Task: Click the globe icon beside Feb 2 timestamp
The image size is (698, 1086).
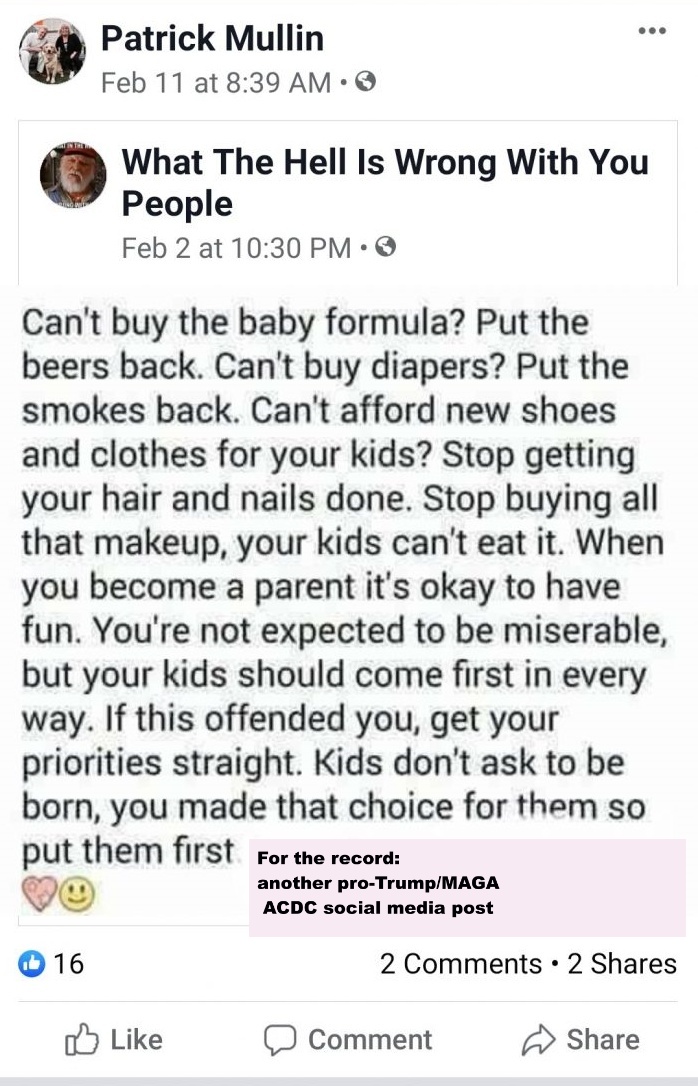Action: tap(385, 246)
